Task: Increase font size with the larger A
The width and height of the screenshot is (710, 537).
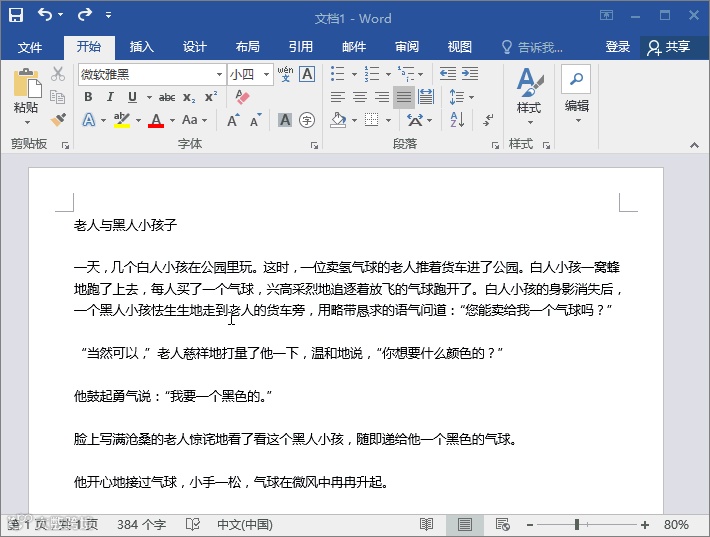Action: coord(233,120)
